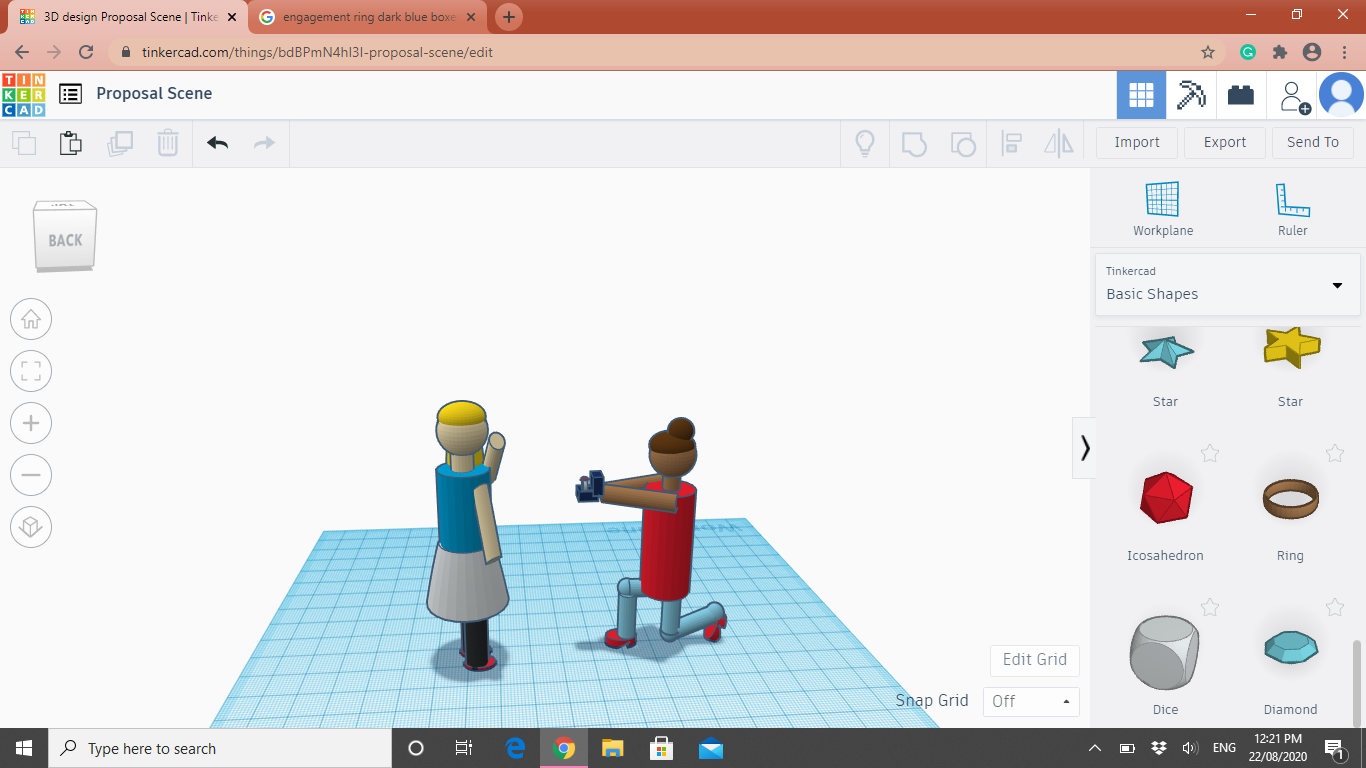Click the Duplicate and repeat icon
1366x768 pixels.
tap(120, 143)
